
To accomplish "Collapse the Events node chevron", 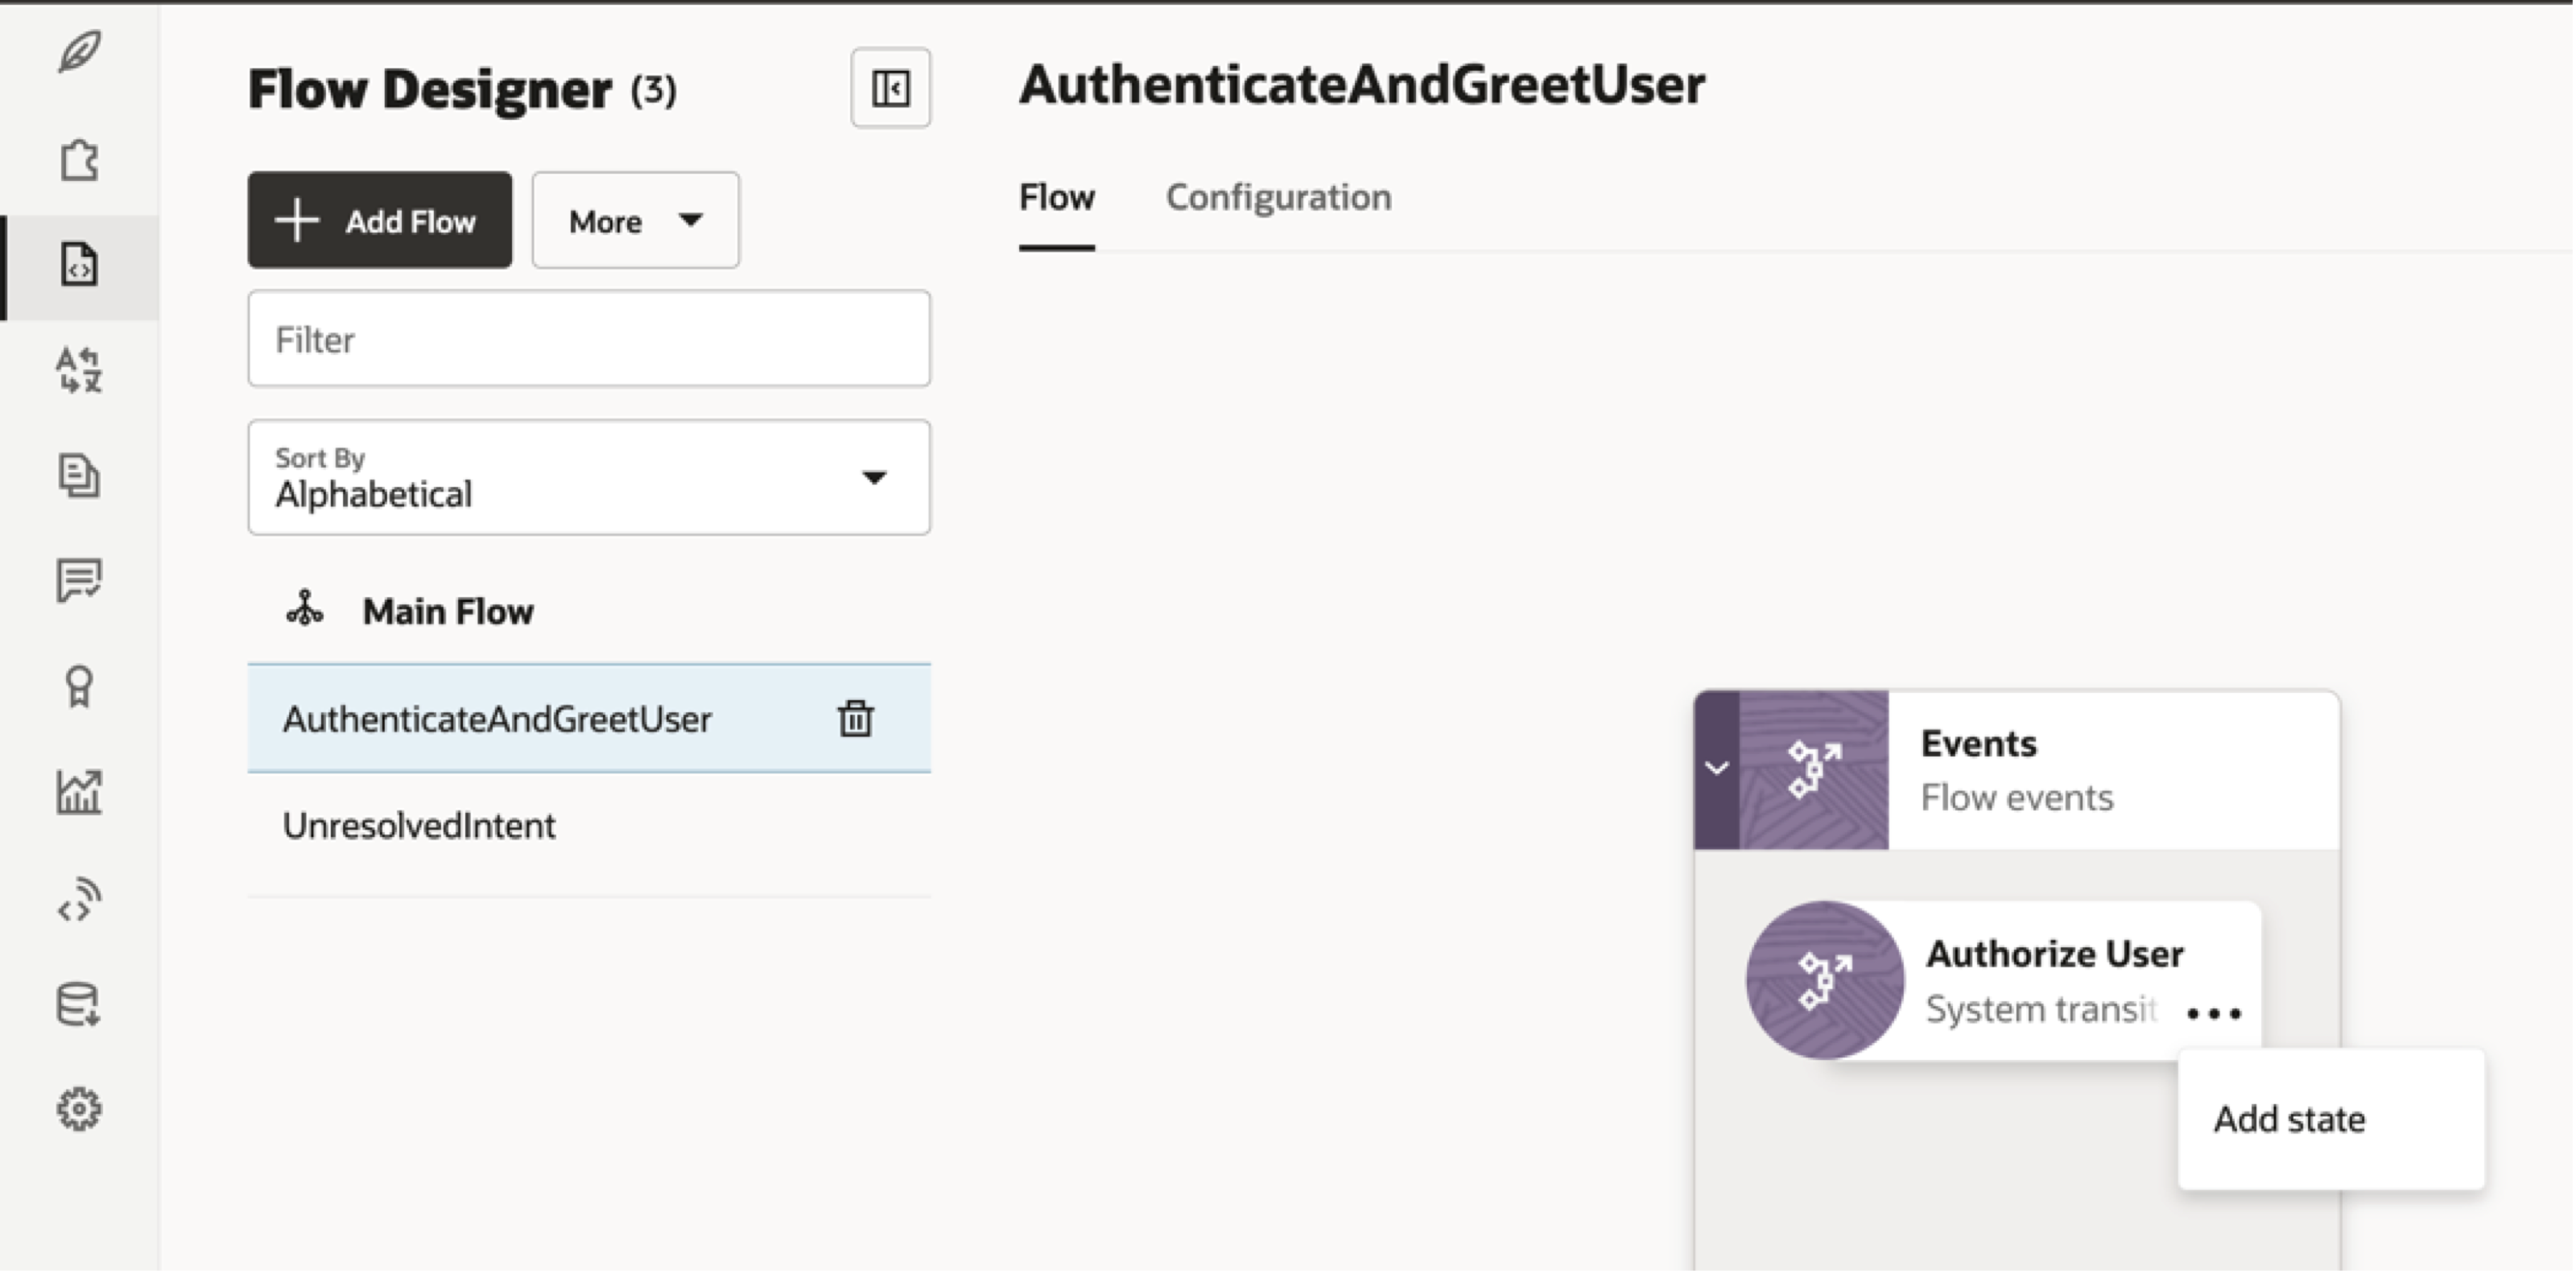I will (1717, 769).
